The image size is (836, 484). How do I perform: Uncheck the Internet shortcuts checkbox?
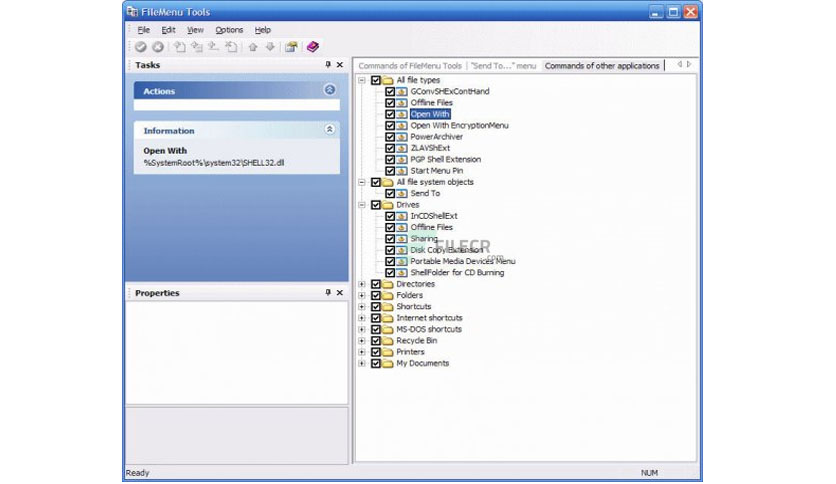(376, 318)
